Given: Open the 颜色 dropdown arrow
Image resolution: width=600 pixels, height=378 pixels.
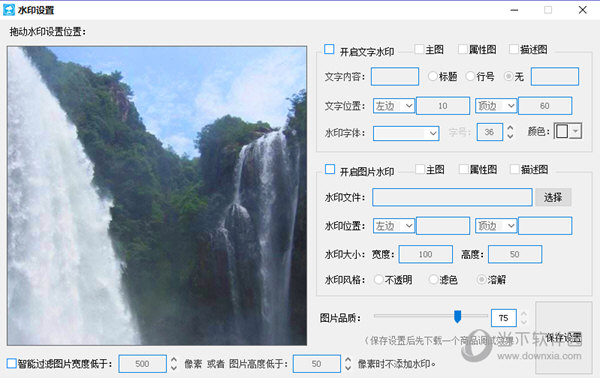Looking at the screenshot, I should (576, 131).
